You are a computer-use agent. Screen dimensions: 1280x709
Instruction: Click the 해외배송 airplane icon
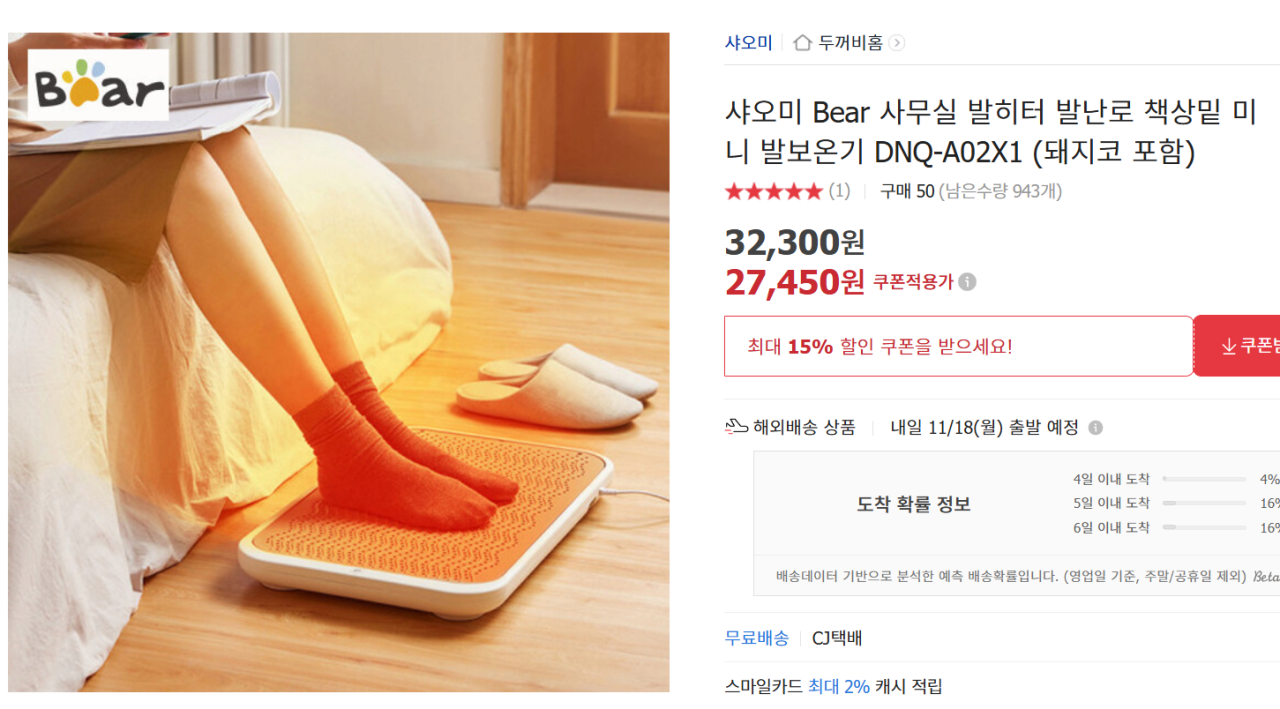coord(736,427)
